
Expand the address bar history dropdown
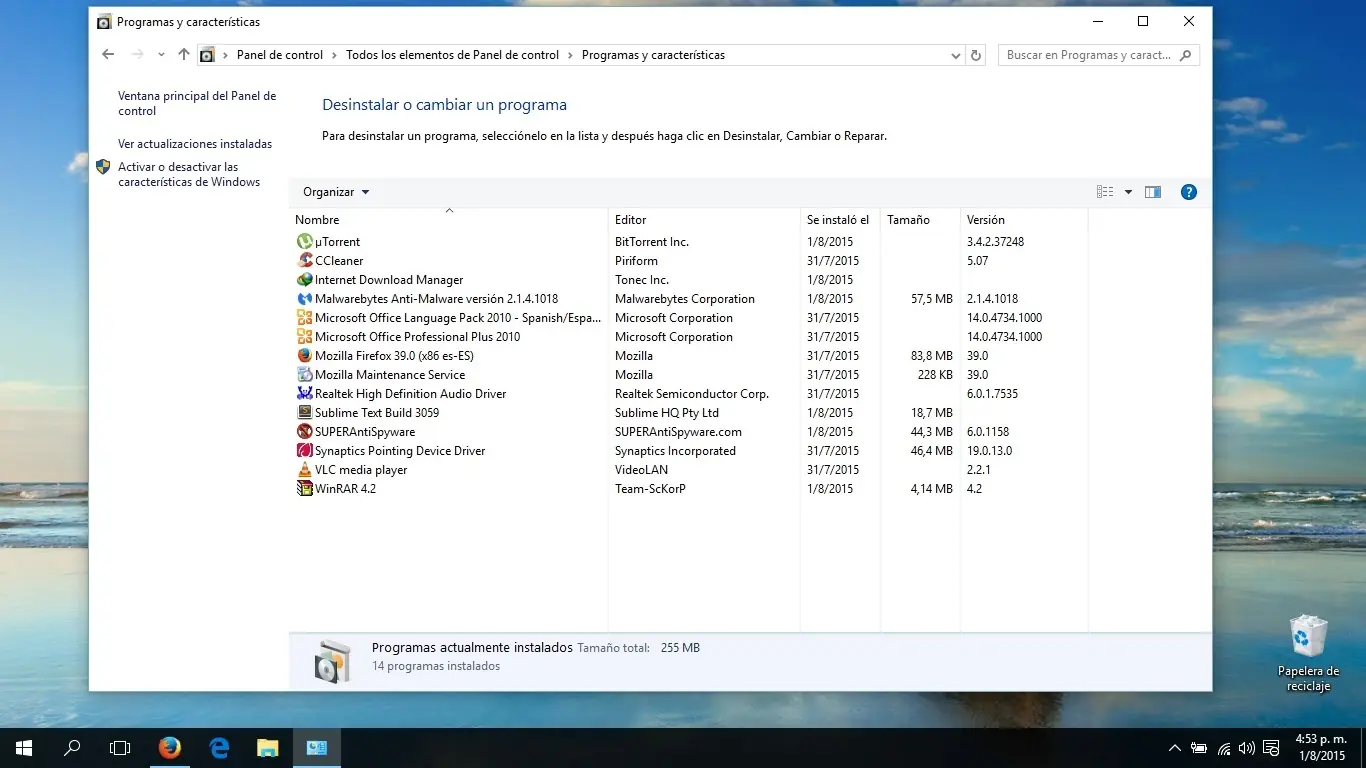[x=955, y=56]
